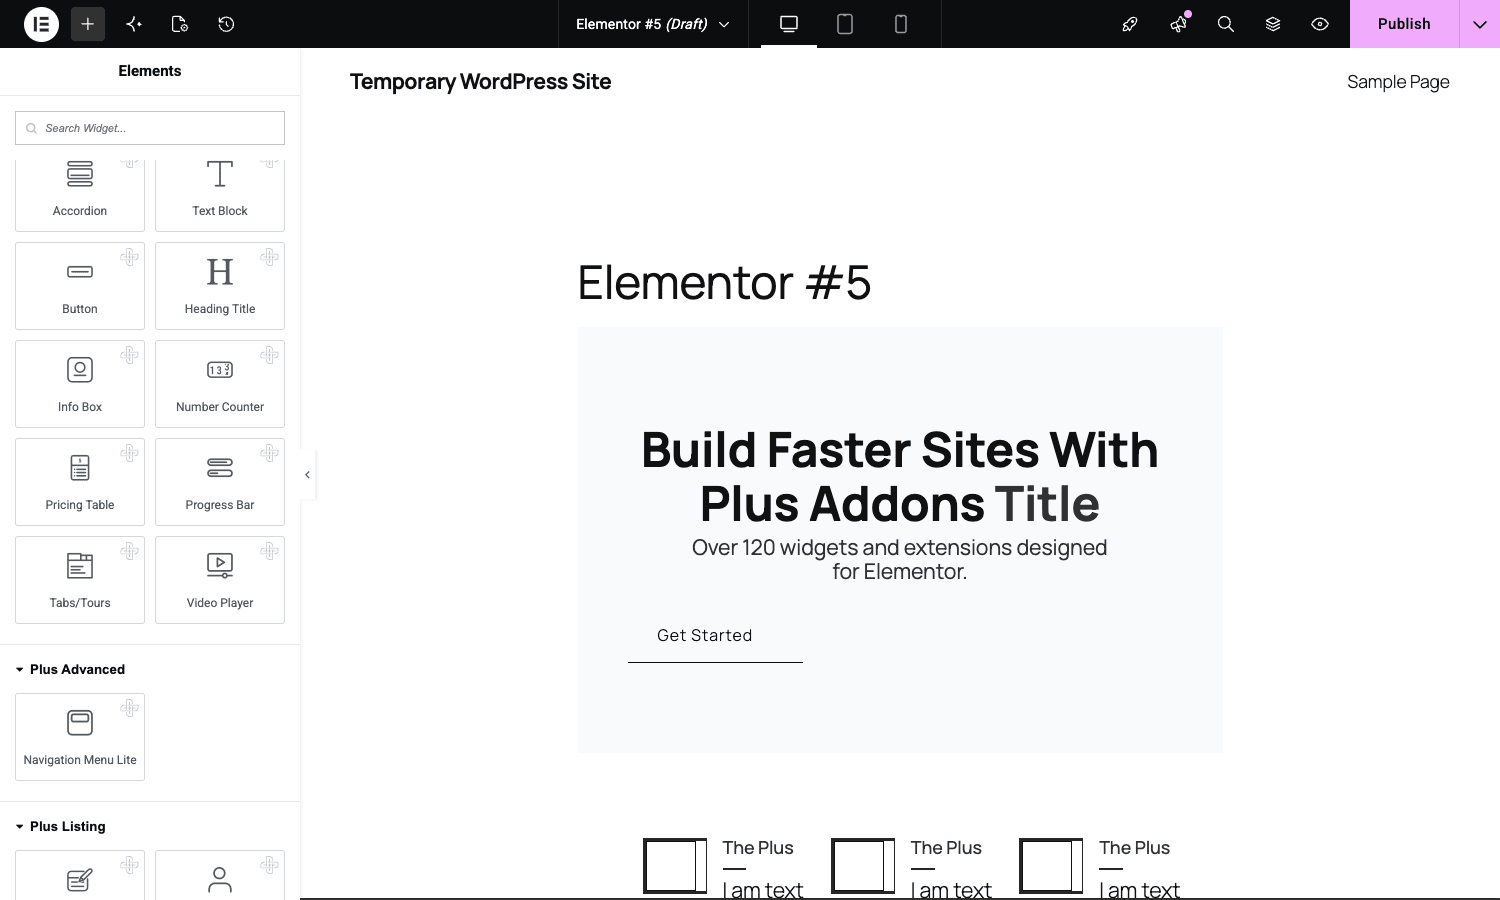
Task: Switch to Desktop preview mode
Action: click(789, 24)
